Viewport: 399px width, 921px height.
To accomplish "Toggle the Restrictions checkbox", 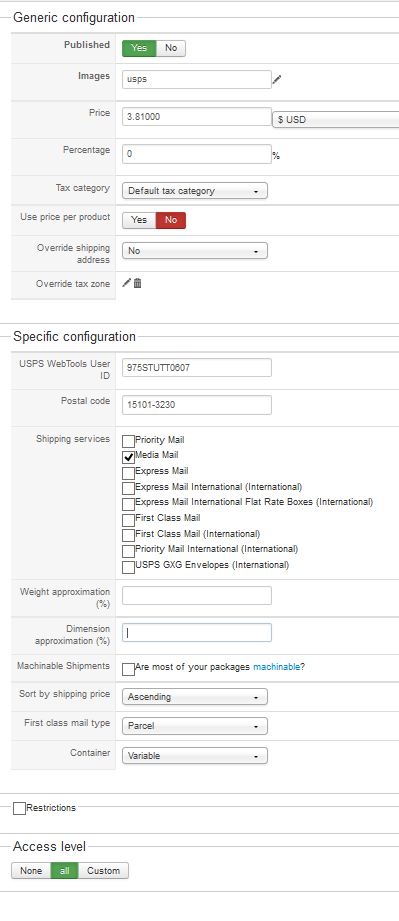I will (x=19, y=809).
